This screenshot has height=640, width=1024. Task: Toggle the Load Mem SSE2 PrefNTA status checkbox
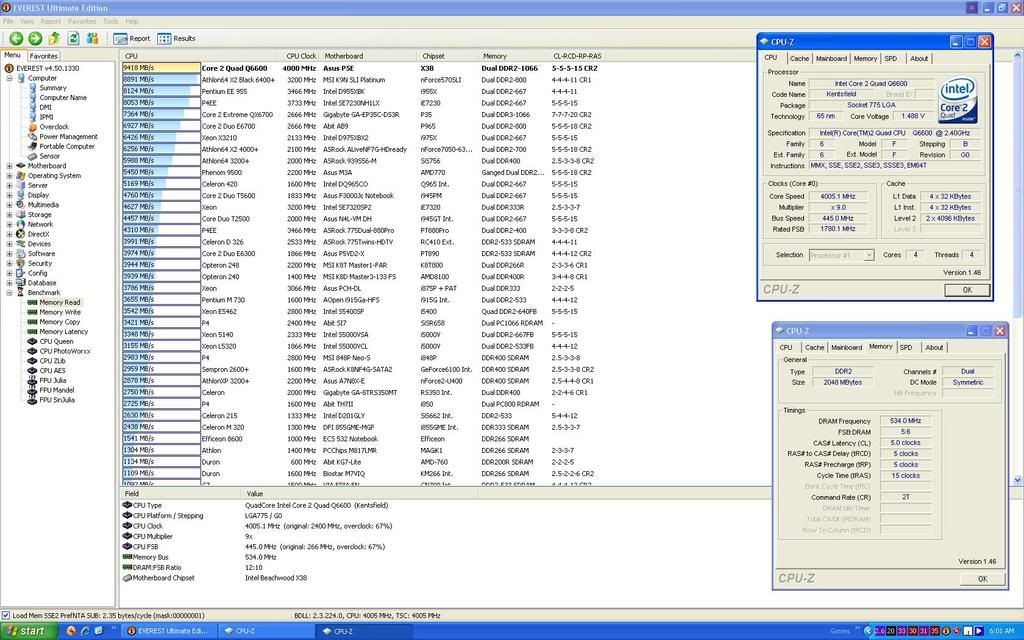[x=6, y=615]
